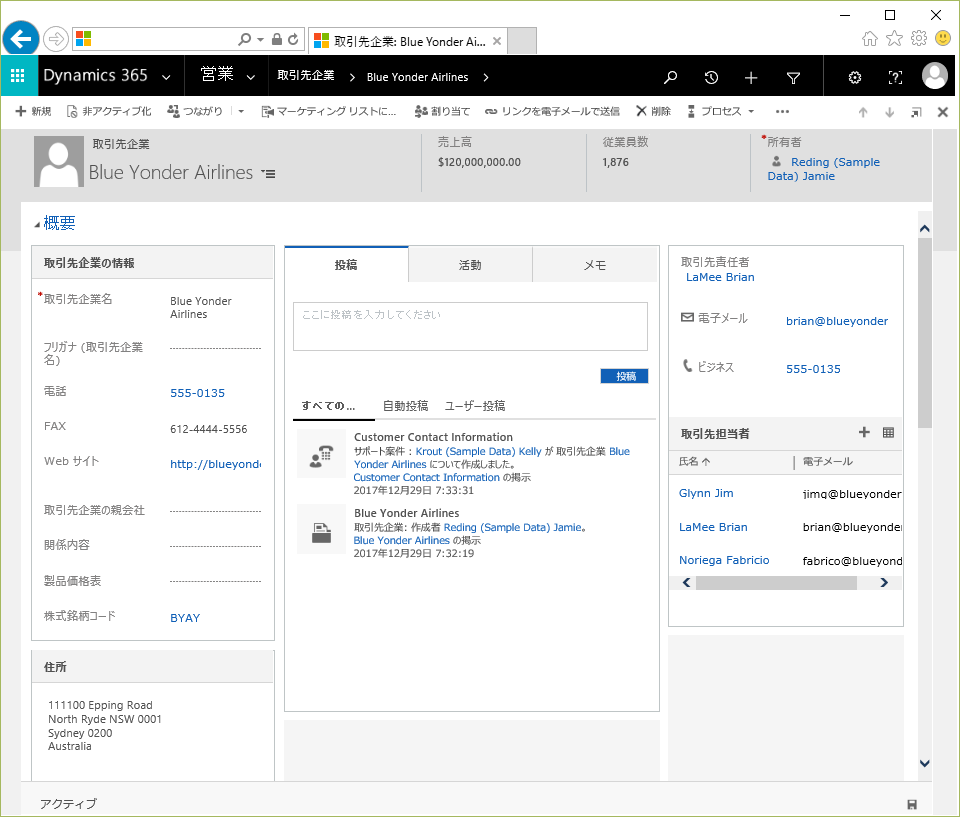
Task: Sort contacts by 氏名 column
Action: [x=695, y=461]
